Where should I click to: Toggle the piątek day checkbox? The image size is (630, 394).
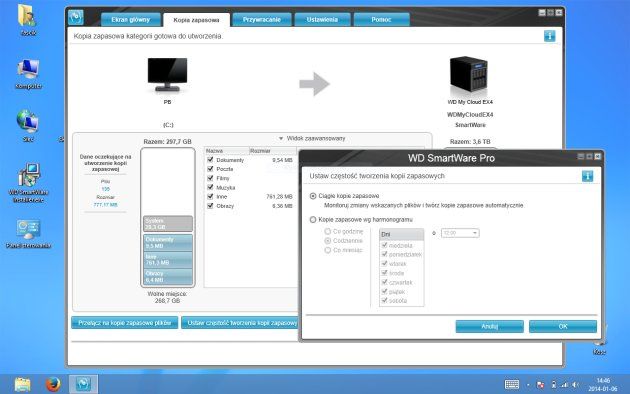[384, 291]
